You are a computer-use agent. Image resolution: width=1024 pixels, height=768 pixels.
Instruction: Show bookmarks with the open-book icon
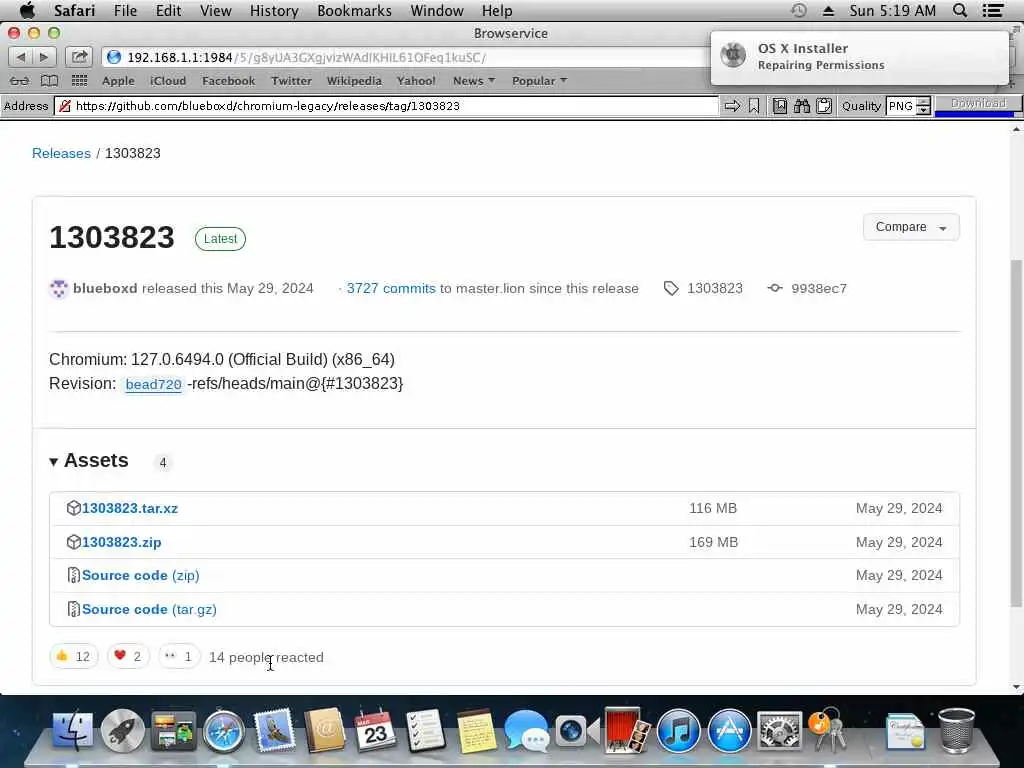[50, 81]
